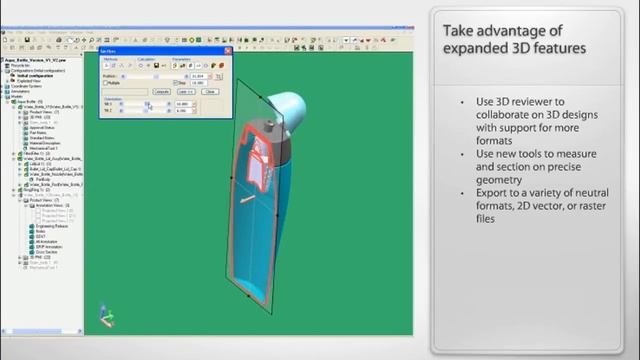Increment the first Orientation tilt value spinner
Viewport: 640px width, 360px height.
pos(194,103)
